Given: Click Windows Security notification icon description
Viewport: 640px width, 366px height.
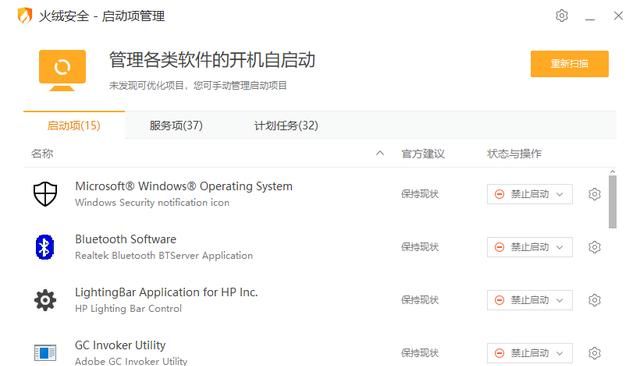Looking at the screenshot, I should pyautogui.click(x=152, y=202).
